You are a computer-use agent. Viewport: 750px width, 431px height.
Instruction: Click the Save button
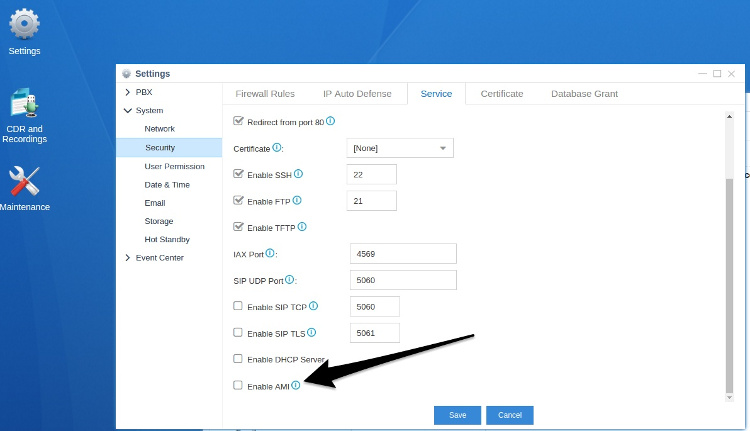(457, 415)
